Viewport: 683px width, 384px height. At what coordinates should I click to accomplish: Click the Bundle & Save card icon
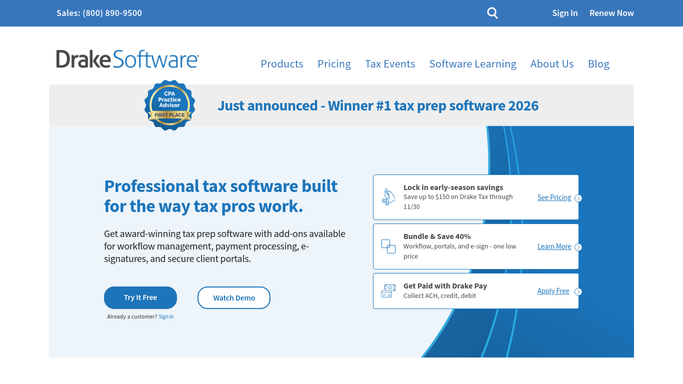[x=388, y=246]
